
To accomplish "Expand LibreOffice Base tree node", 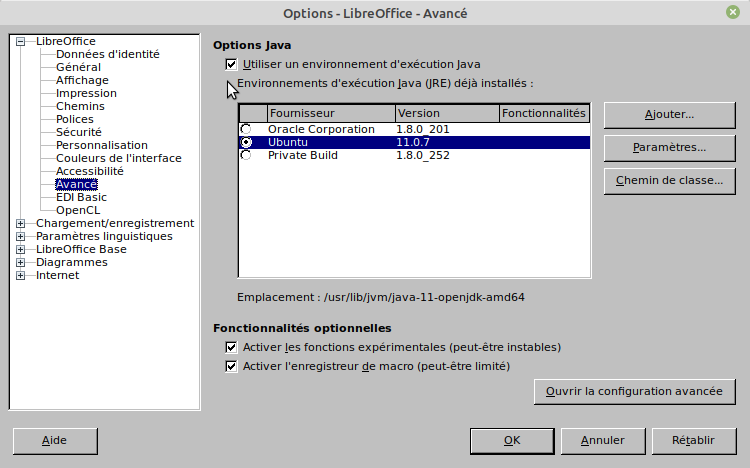I will [x=21, y=249].
